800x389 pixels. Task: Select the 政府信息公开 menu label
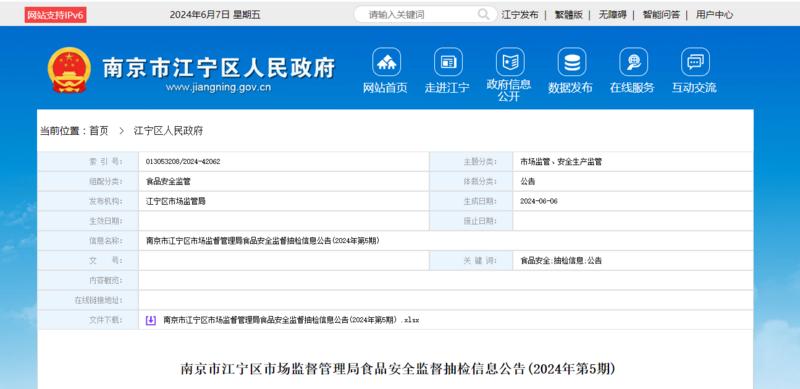point(509,90)
